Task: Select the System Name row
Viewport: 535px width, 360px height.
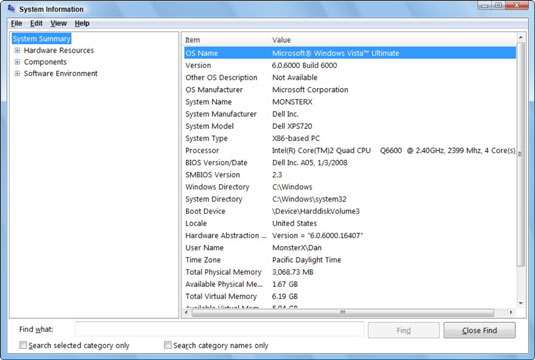Action: pyautogui.click(x=350, y=102)
